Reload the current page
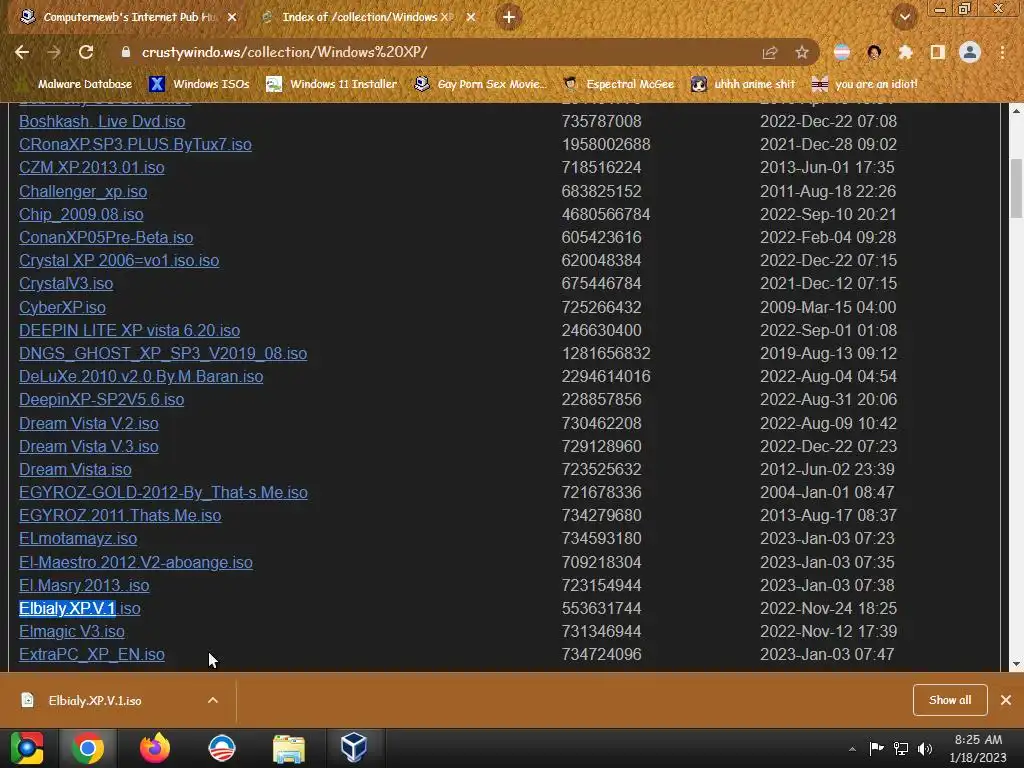The width and height of the screenshot is (1024, 768). point(86,52)
